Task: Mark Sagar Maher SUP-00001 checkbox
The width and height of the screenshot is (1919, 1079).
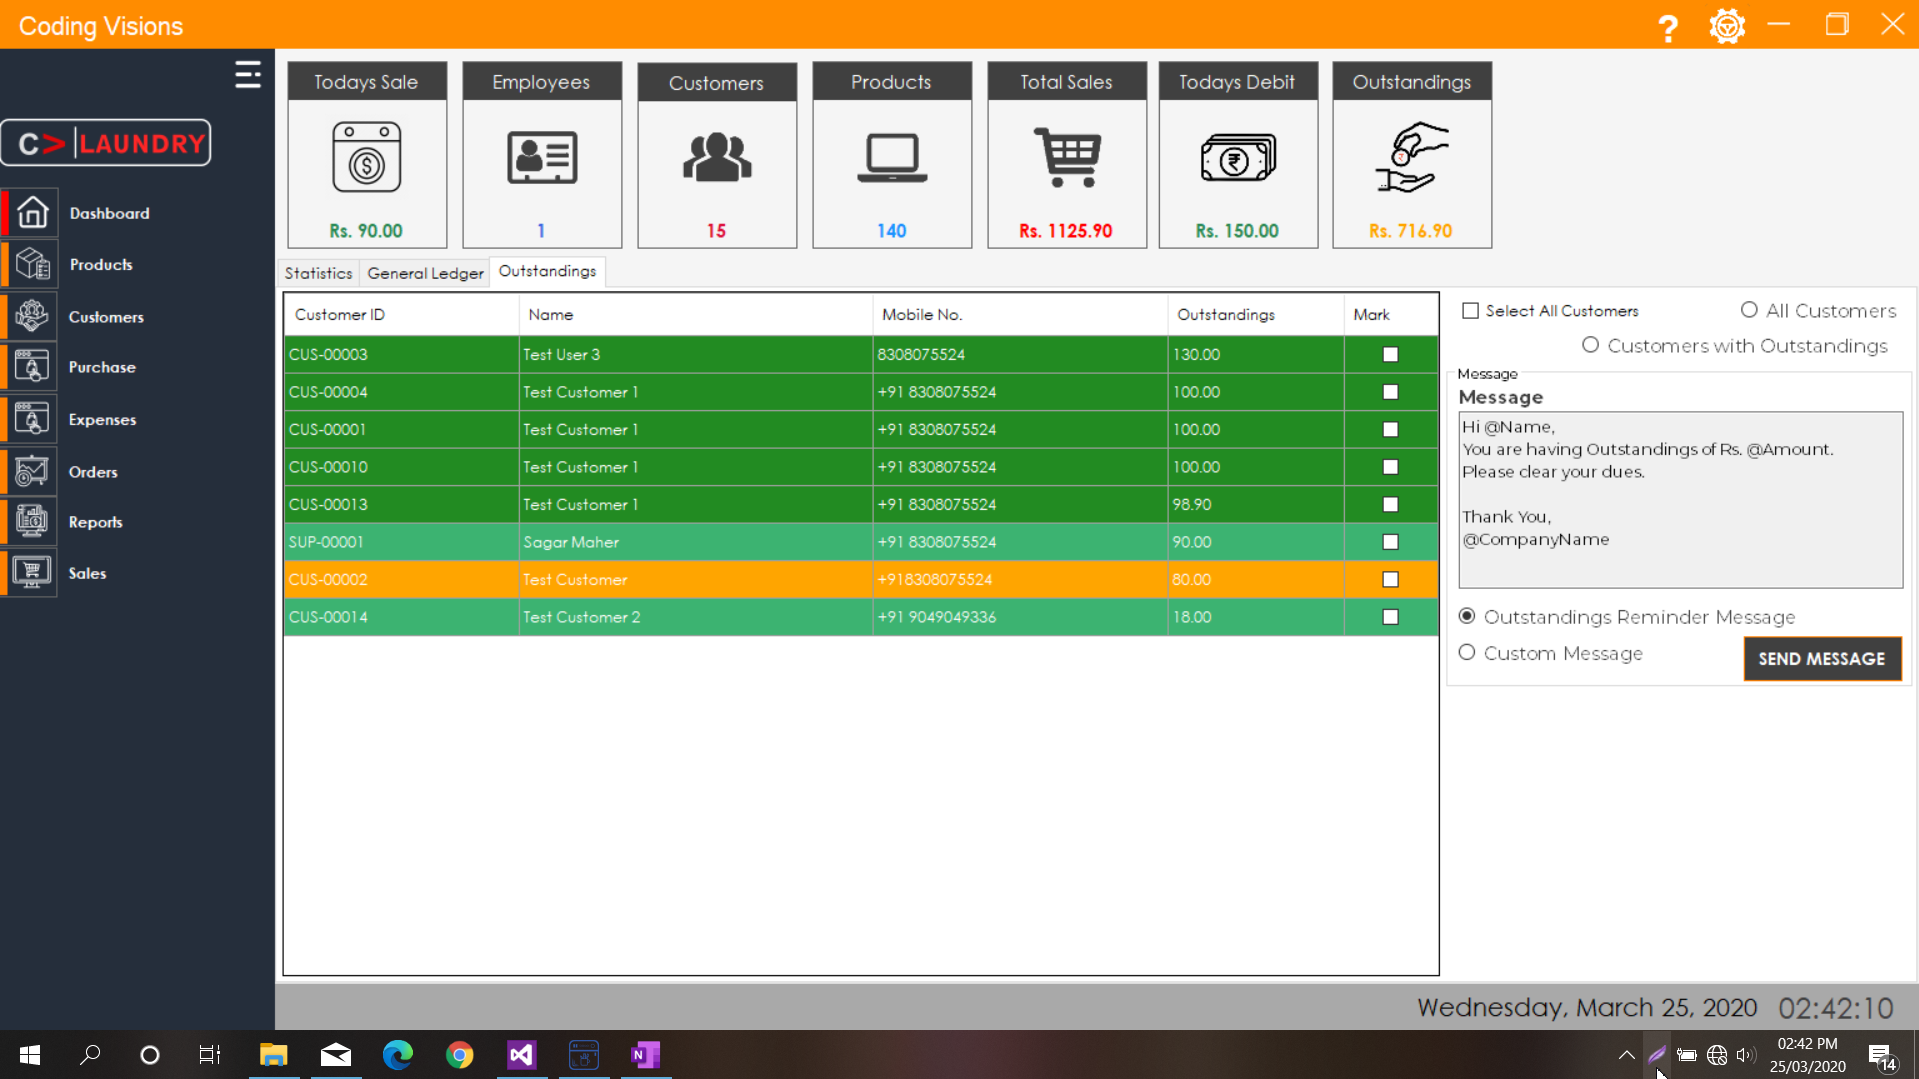Action: click(1390, 542)
